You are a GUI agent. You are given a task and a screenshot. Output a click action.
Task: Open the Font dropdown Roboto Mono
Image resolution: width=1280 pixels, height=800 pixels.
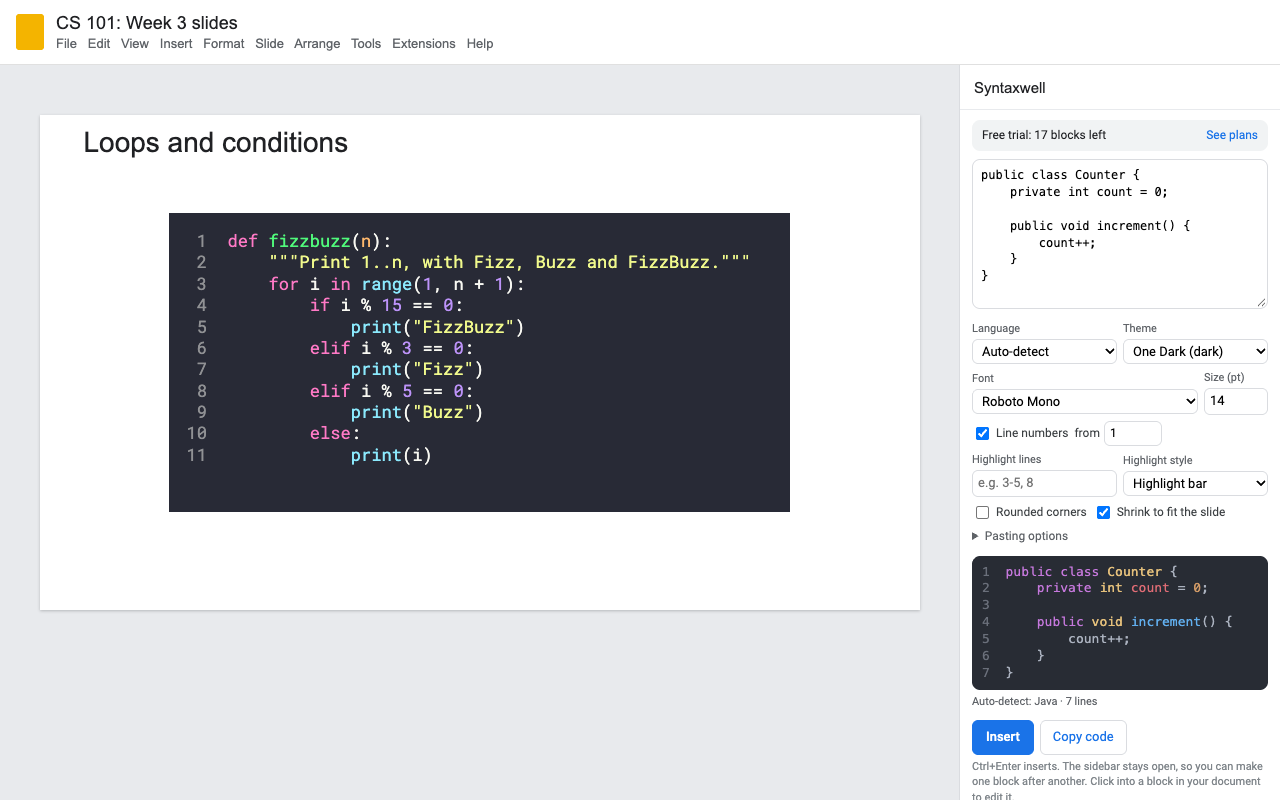pos(1085,401)
